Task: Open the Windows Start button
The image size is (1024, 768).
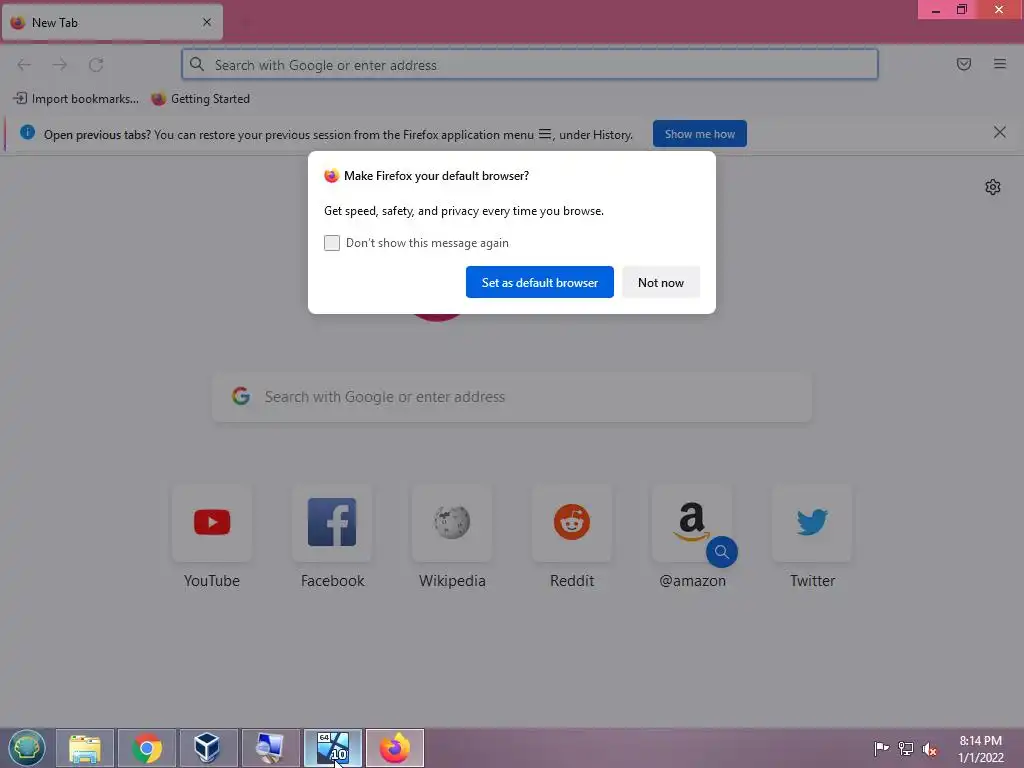Action: [27, 748]
